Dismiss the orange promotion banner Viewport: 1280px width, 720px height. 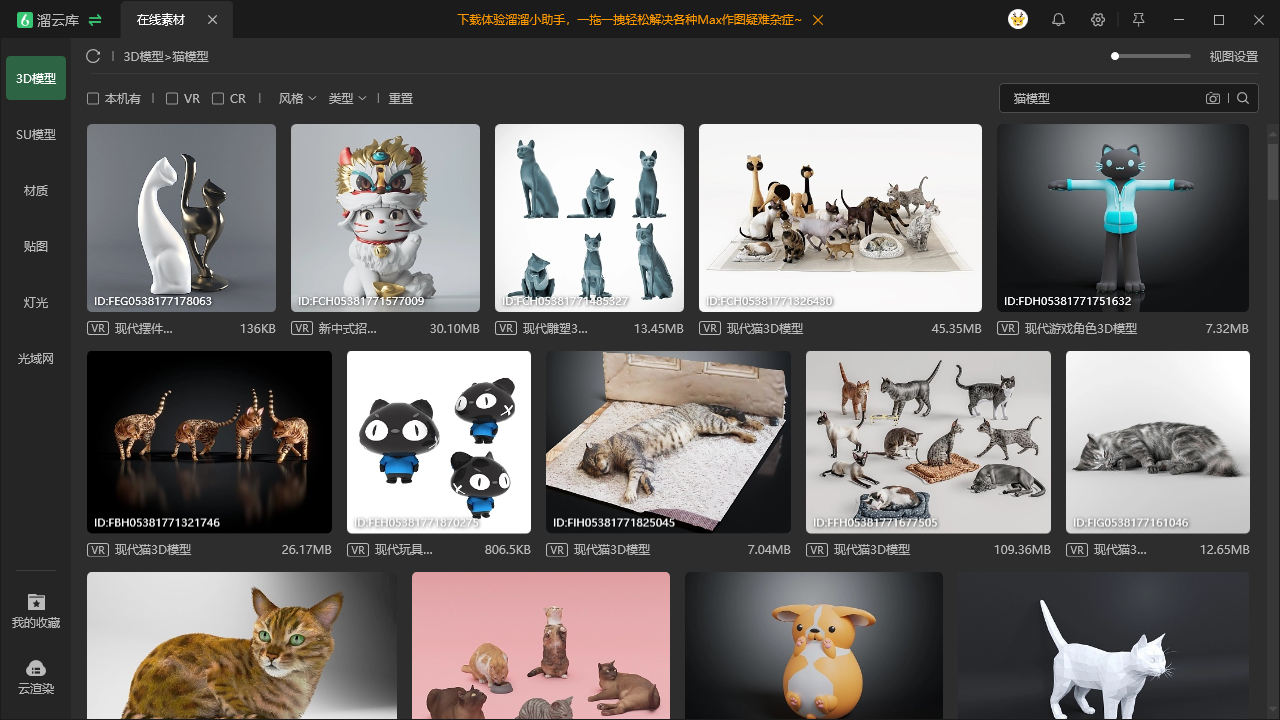coord(818,20)
